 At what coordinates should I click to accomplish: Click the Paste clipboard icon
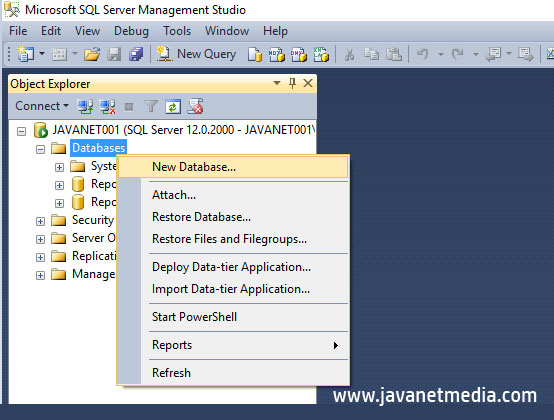click(394, 54)
